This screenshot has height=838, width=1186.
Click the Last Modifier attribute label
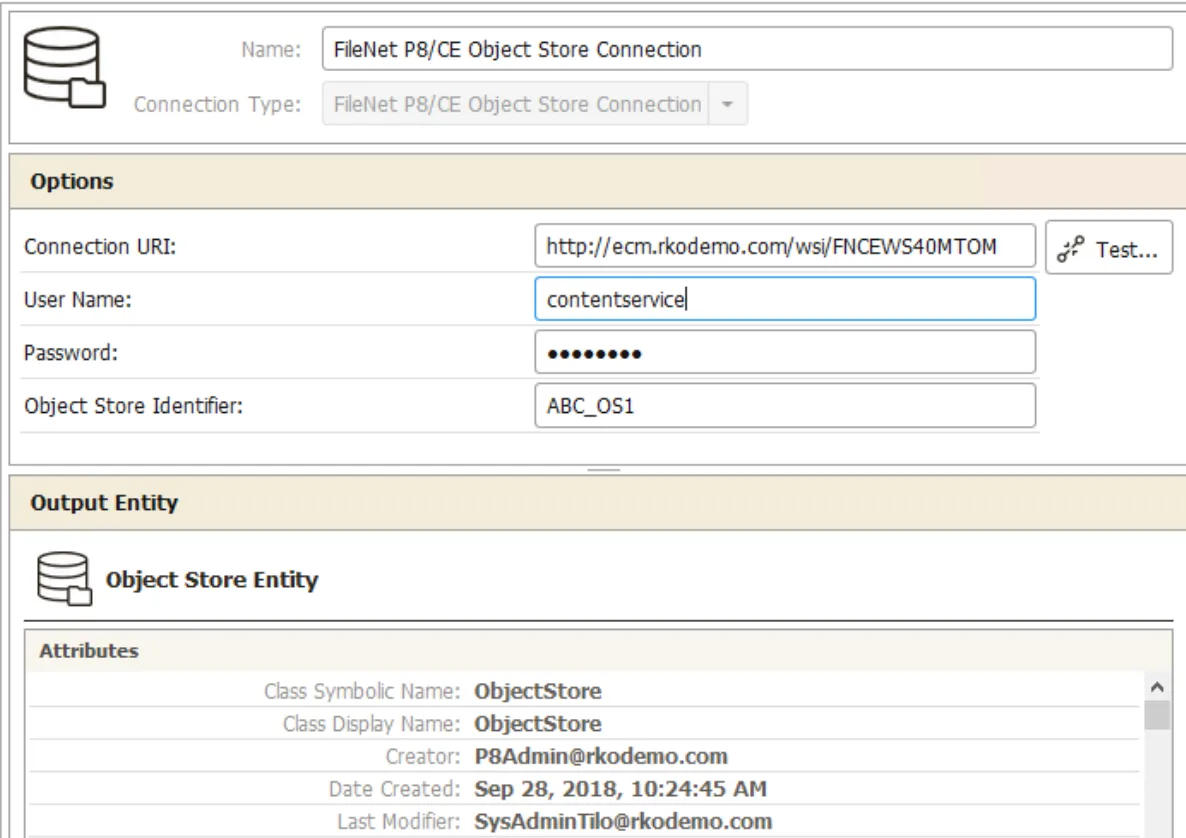[399, 821]
